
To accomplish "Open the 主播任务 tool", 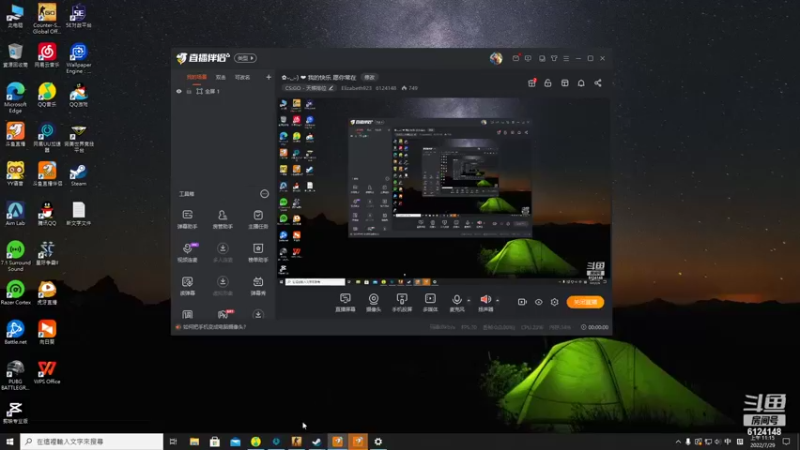I will click(258, 219).
